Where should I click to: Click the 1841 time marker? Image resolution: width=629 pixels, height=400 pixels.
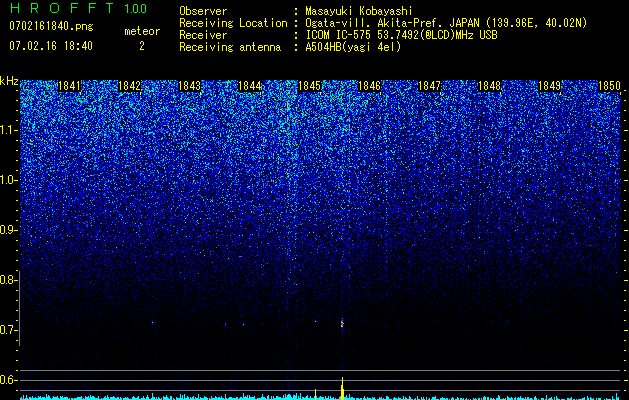69,86
